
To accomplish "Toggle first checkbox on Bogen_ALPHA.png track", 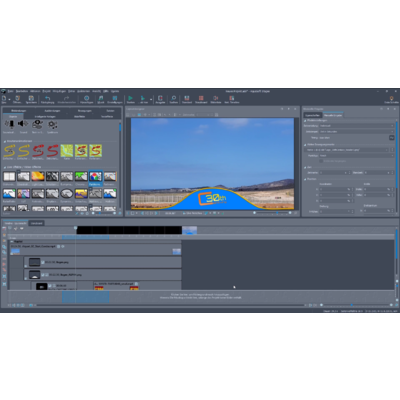I will (x=43, y=275).
